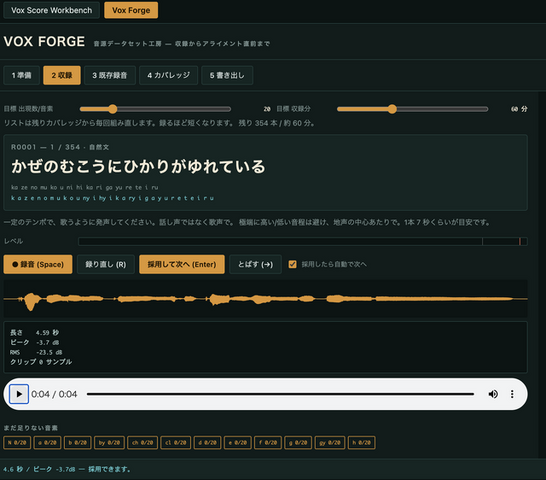Open step 5 書き出し tab
Viewport: 546px width, 480px height.
[227, 75]
